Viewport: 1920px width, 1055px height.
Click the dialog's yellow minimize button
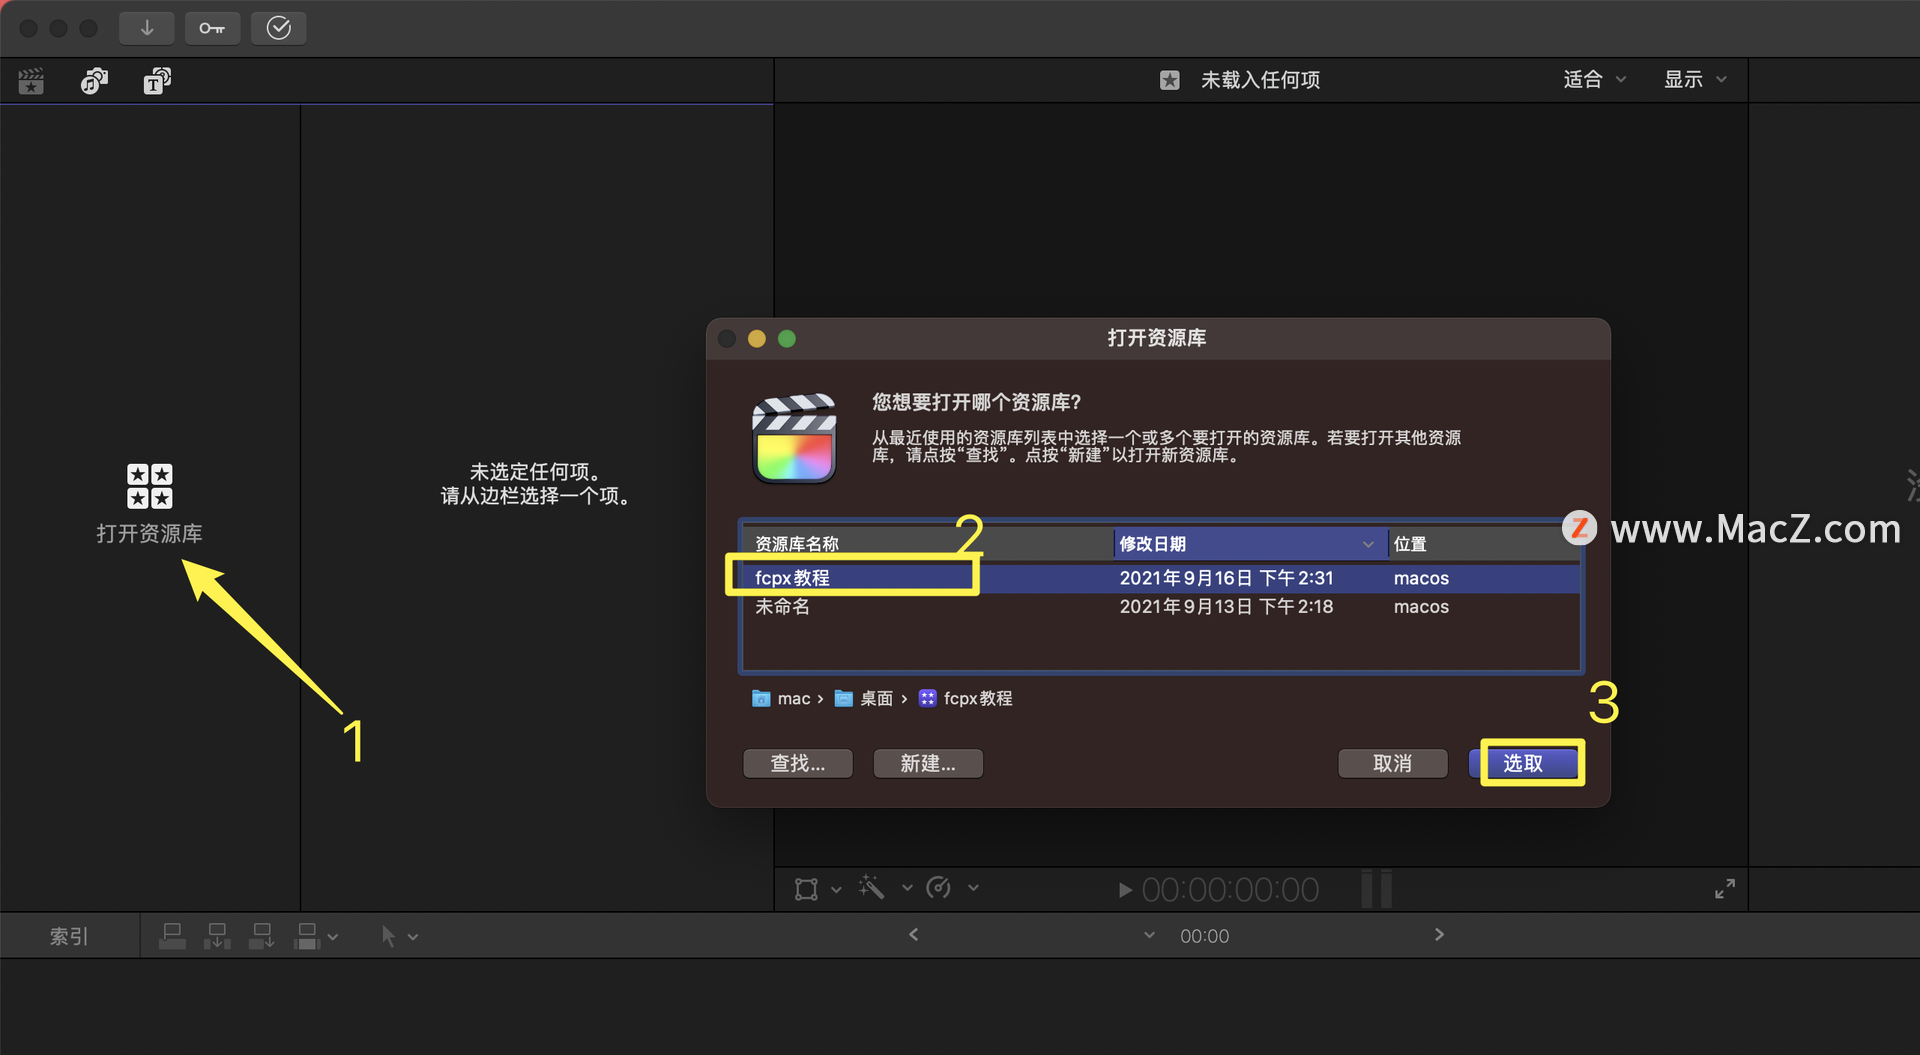(x=757, y=339)
